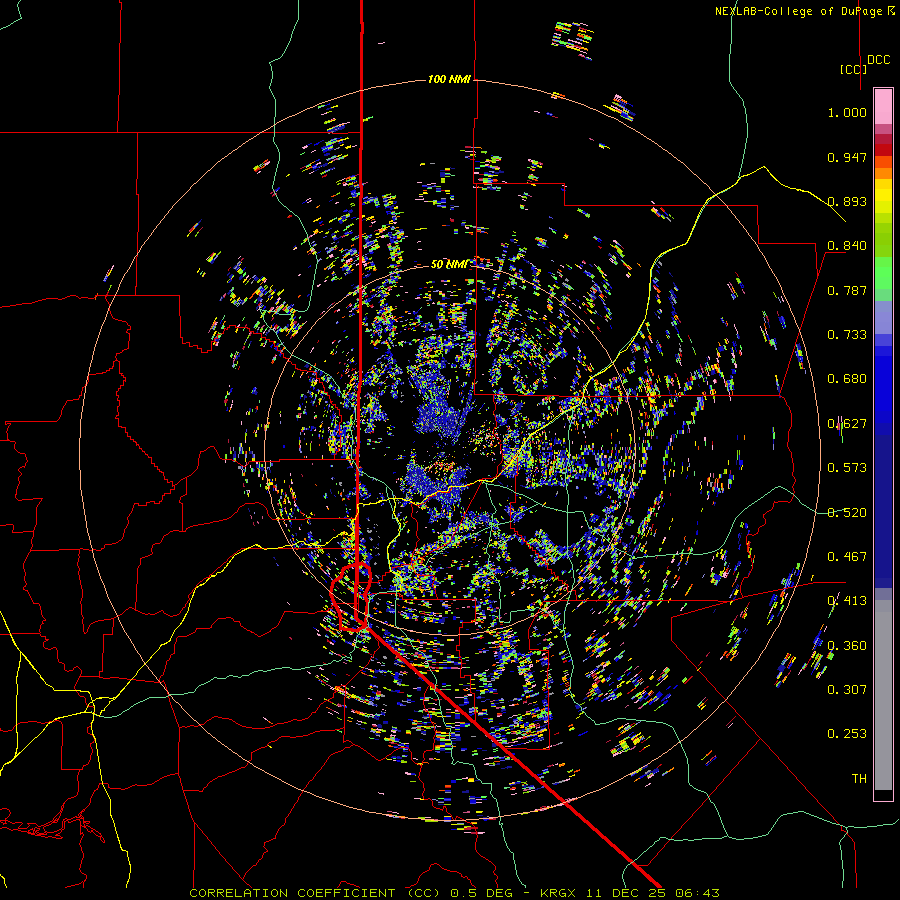This screenshot has width=900, height=900.
Task: Pick the pink segment of color bar
Action: pos(883,106)
